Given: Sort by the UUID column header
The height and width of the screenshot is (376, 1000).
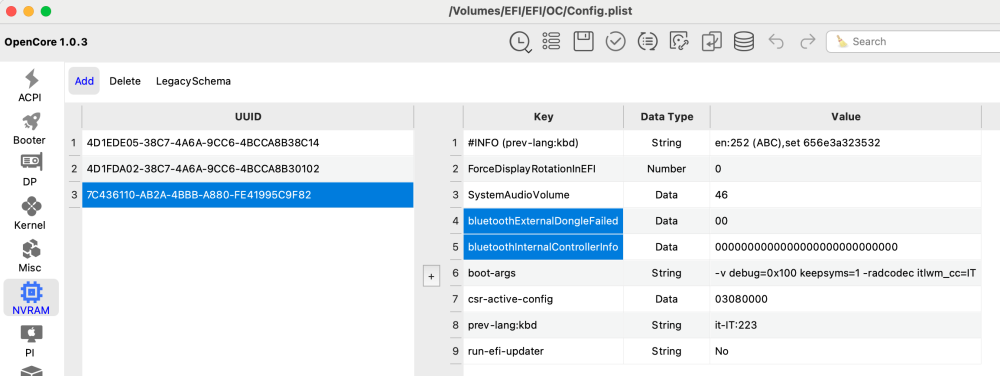Looking at the screenshot, I should tap(248, 117).
